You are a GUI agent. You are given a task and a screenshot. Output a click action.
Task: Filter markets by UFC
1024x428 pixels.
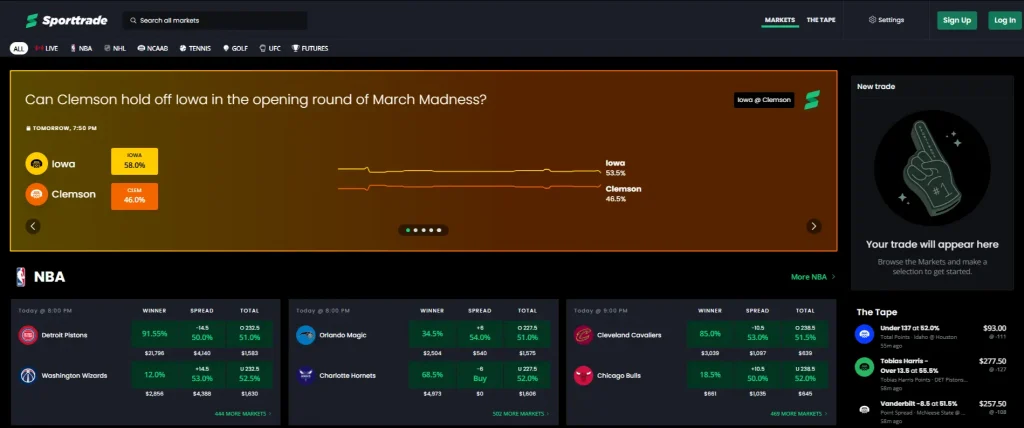(270, 48)
